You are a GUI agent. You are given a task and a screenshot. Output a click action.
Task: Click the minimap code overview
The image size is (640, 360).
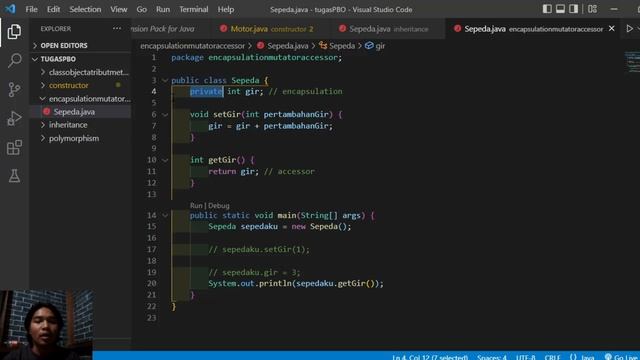pos(632,62)
